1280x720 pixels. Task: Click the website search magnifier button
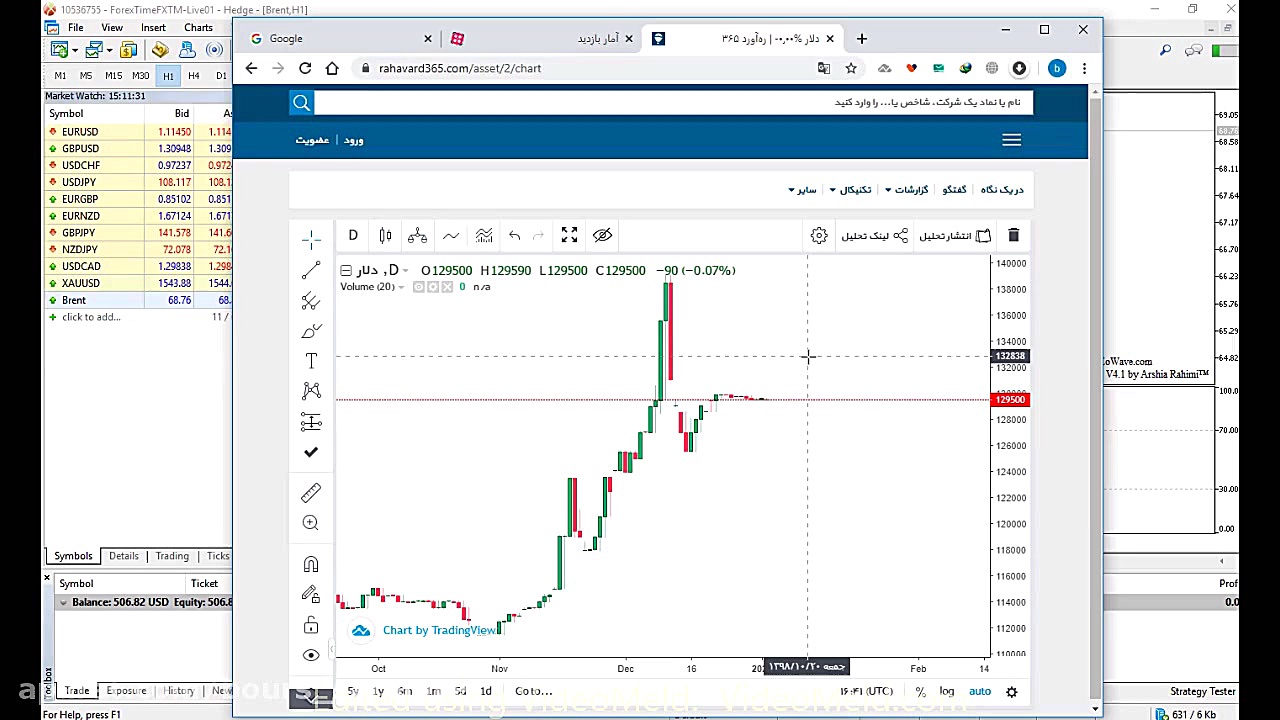coord(301,102)
